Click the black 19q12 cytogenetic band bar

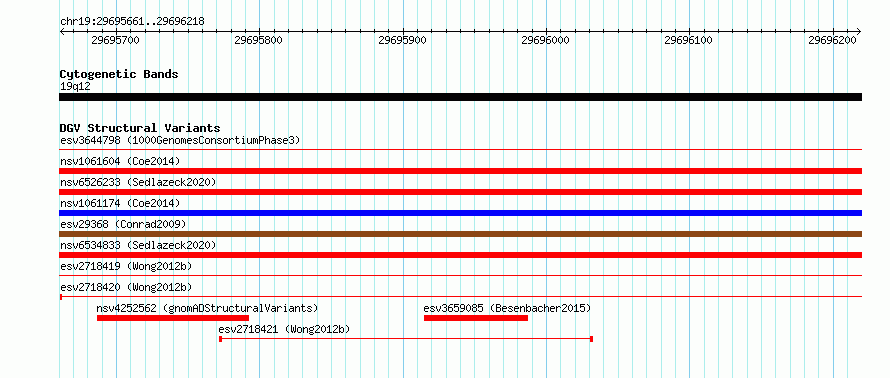460,97
